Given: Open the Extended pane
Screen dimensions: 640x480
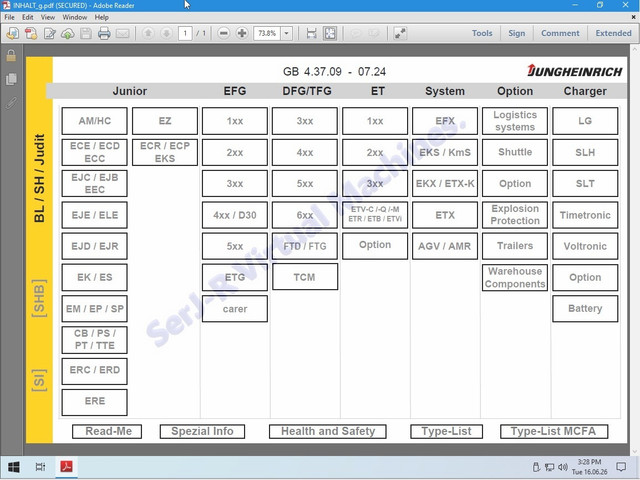Looking at the screenshot, I should 613,33.
